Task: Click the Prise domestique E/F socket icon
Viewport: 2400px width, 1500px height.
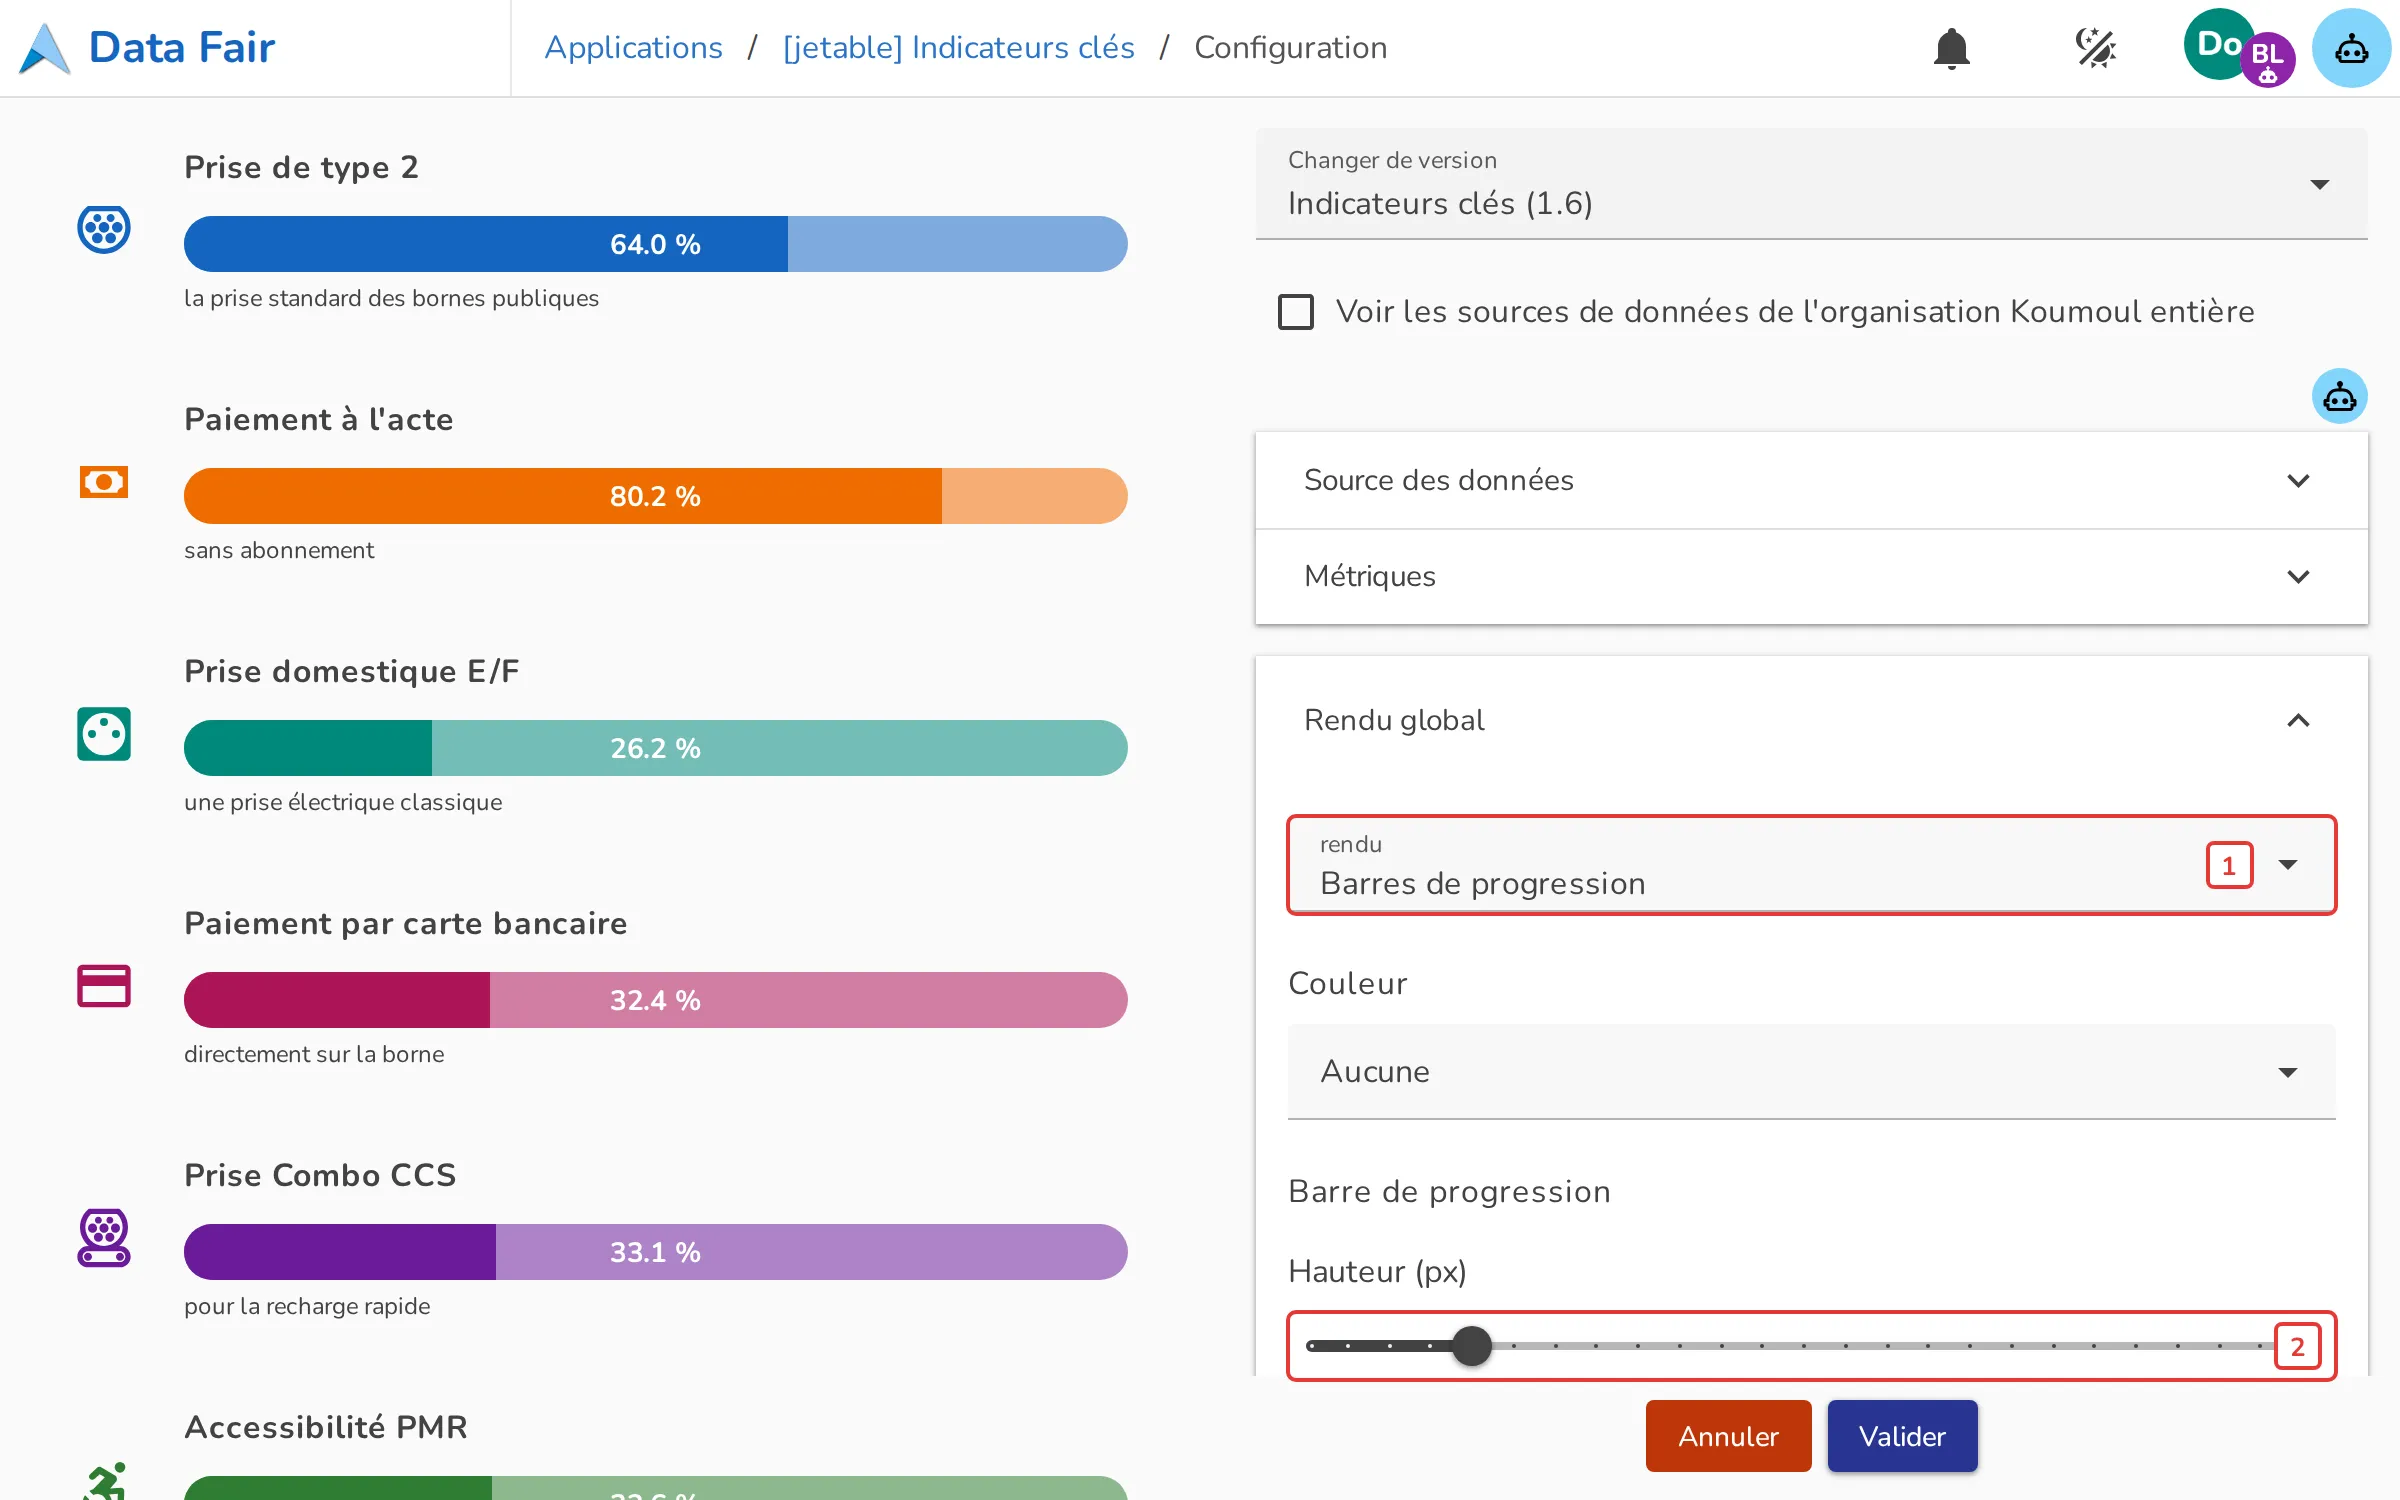Action: click(x=104, y=734)
